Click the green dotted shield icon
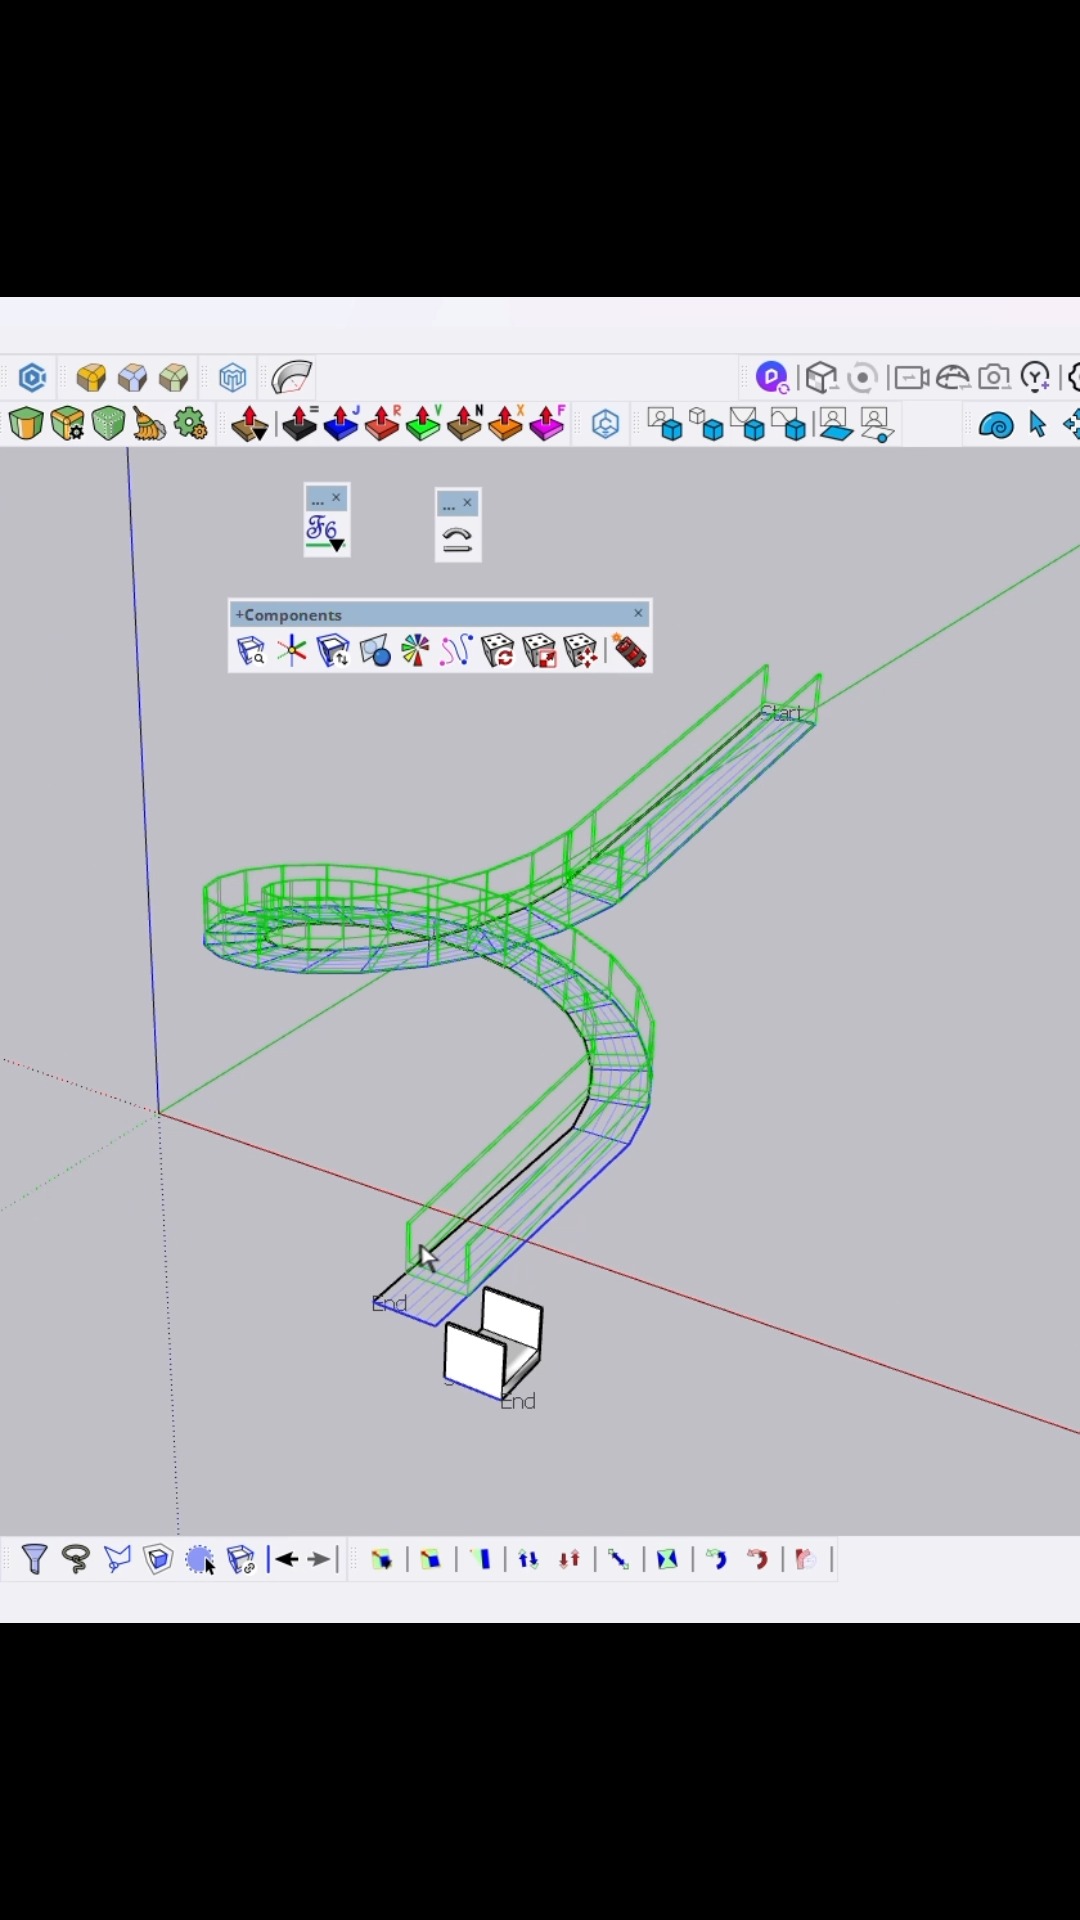This screenshot has width=1080, height=1920. [x=108, y=424]
